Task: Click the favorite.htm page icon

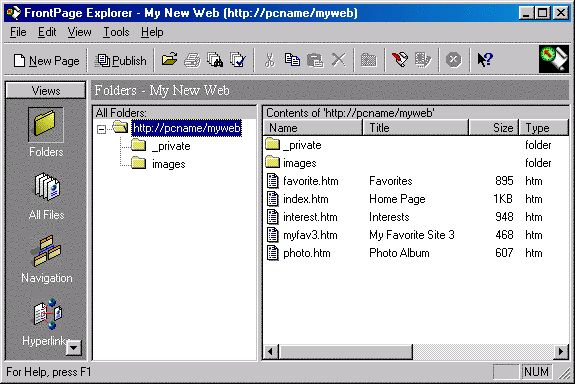Action: 272,181
